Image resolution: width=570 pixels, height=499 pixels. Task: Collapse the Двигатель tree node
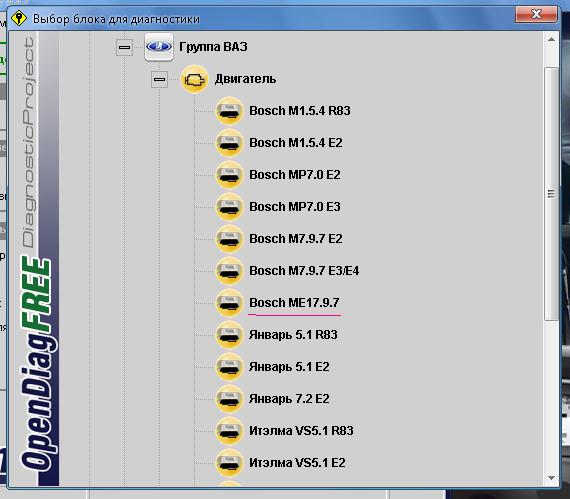click(x=160, y=79)
